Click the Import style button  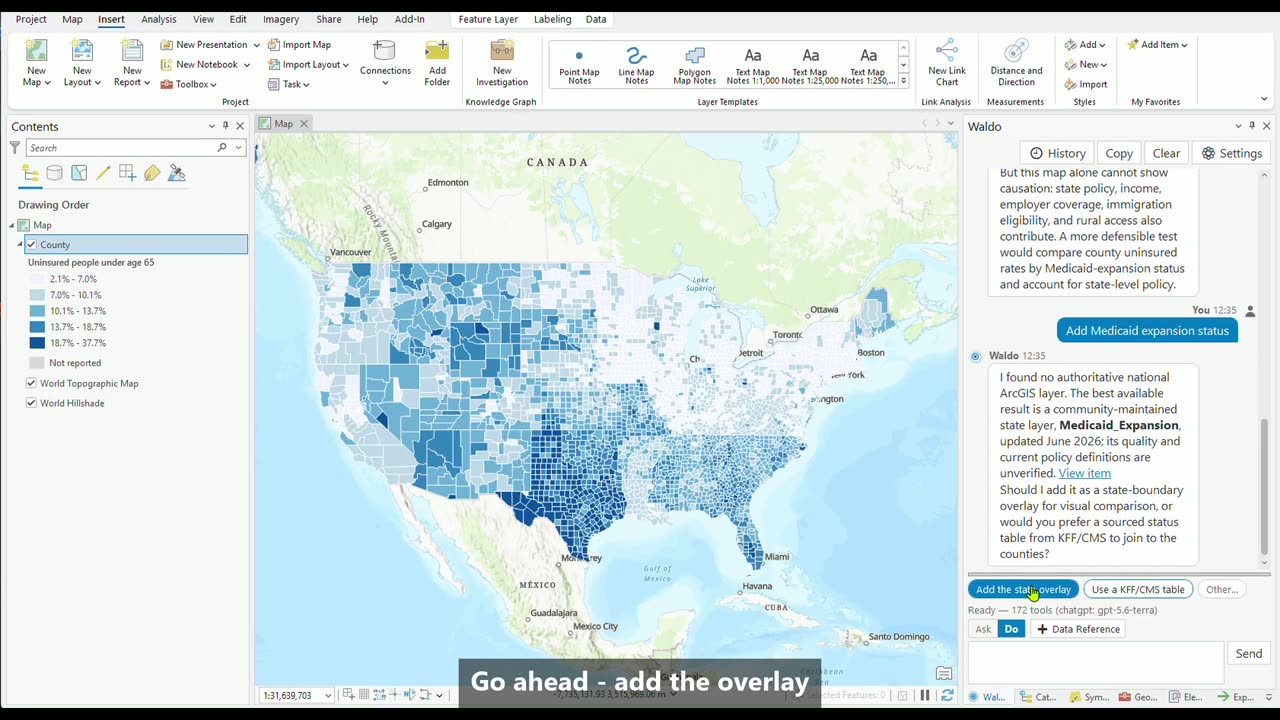pos(1086,84)
